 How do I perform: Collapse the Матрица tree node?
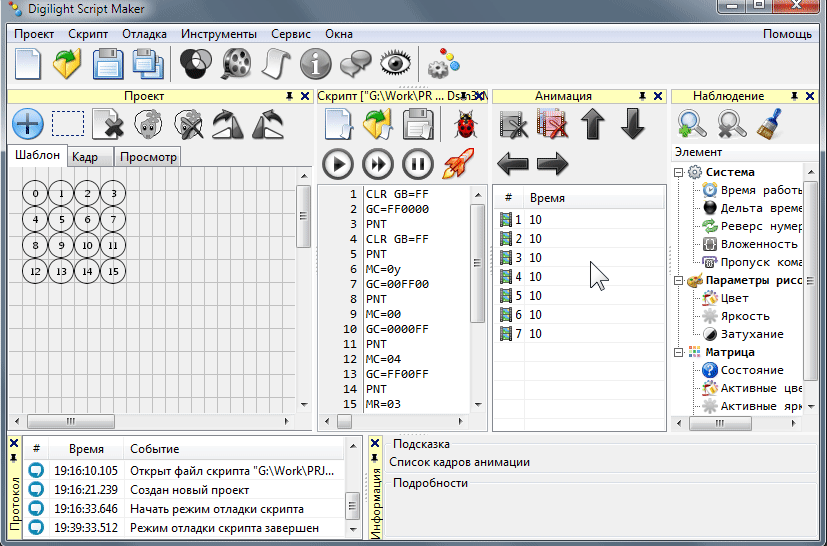(679, 352)
